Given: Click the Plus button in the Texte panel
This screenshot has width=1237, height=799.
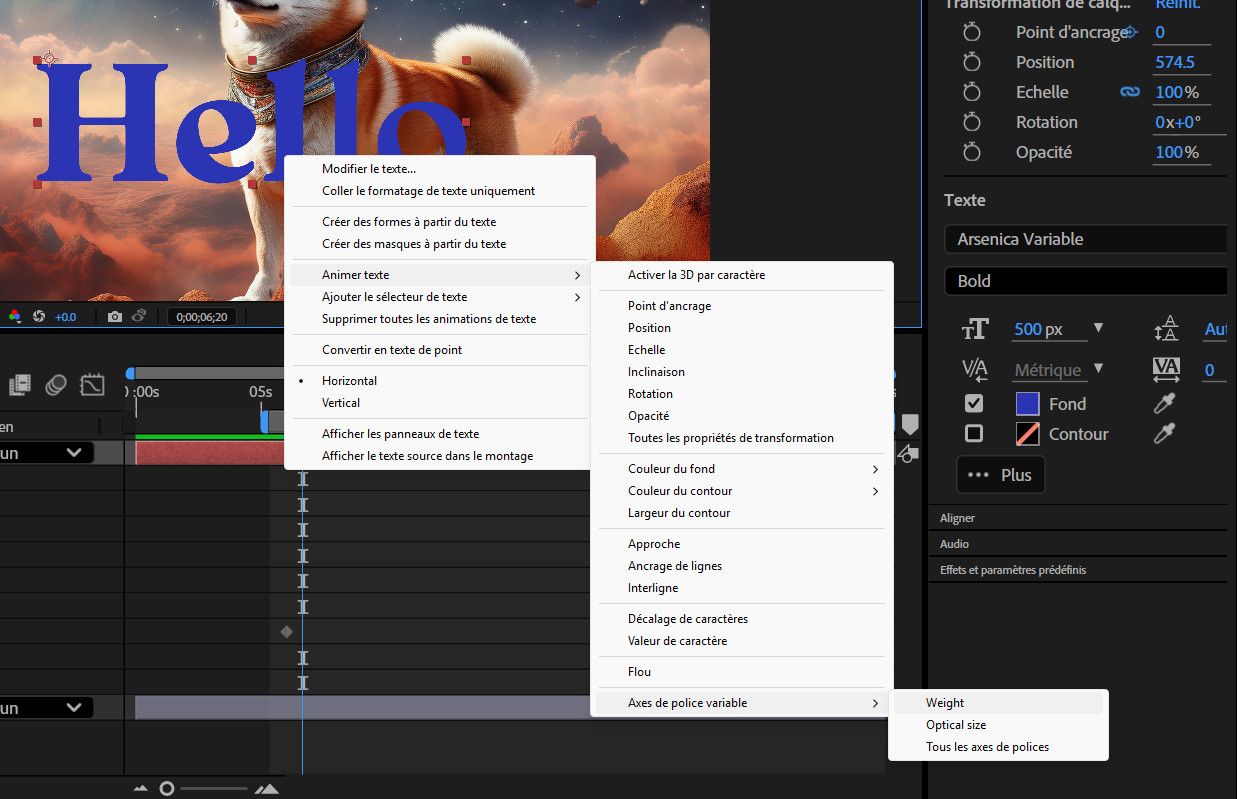Looking at the screenshot, I should click(x=1000, y=474).
